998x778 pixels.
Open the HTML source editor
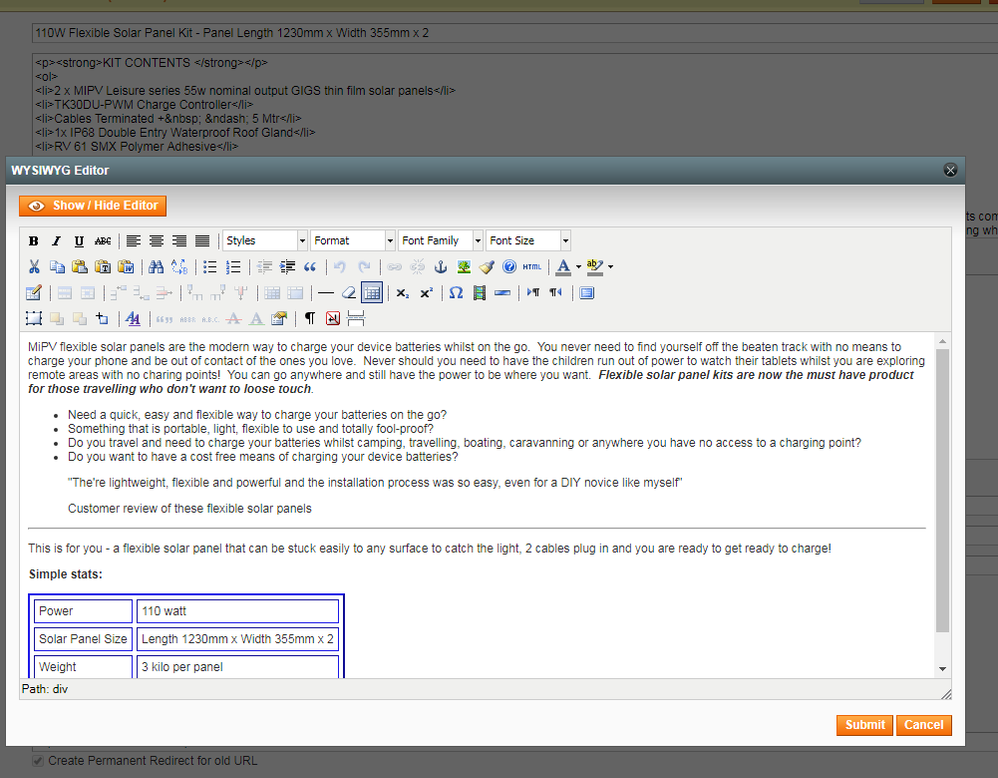point(532,267)
